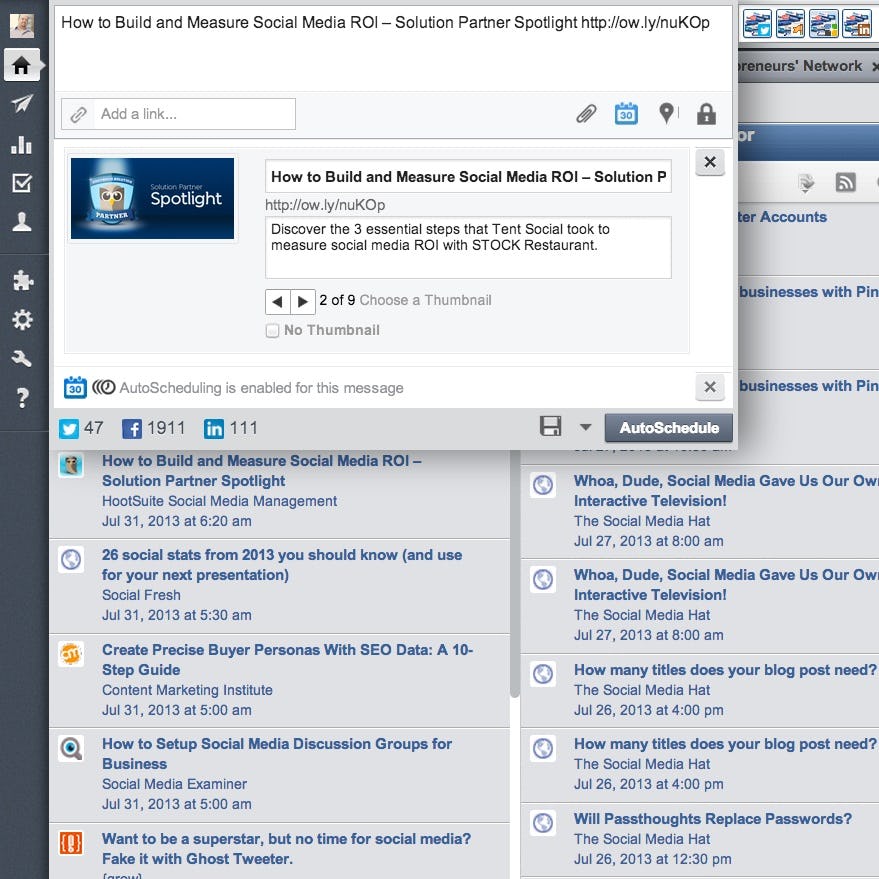Open the Publisher paper plane icon

[x=21, y=105]
